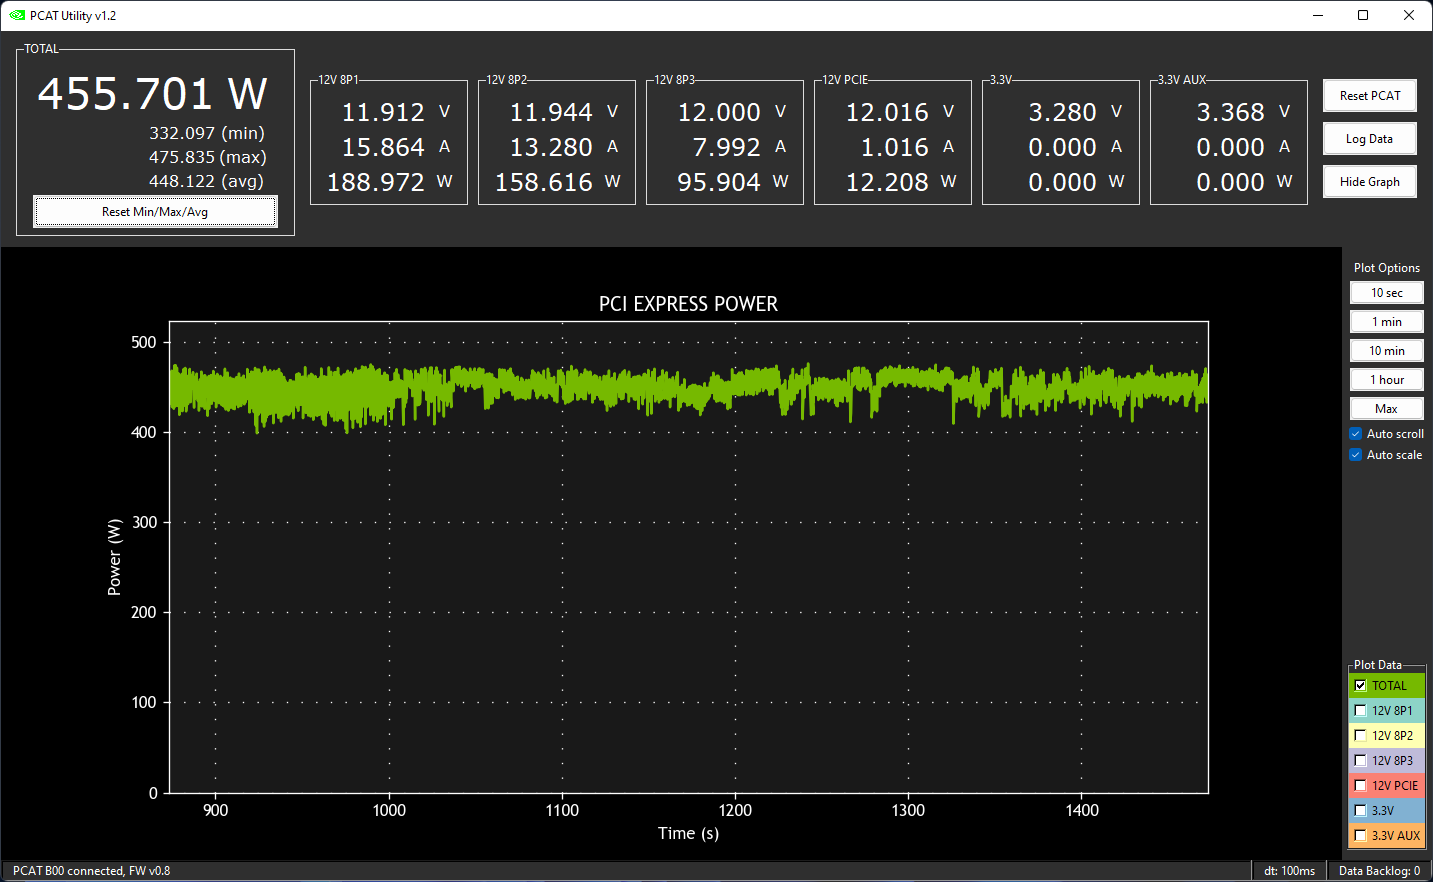
Task: Uncheck the Auto scale option
Action: click(1356, 455)
